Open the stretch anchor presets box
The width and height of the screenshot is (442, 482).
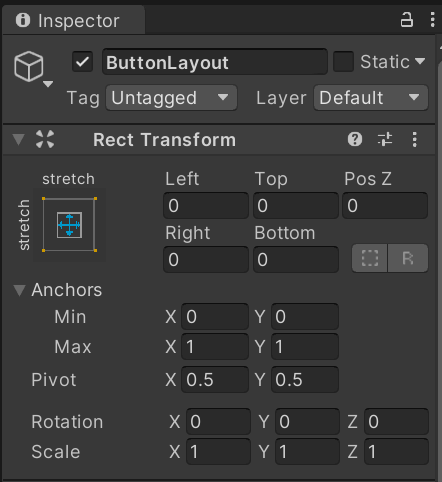pos(69,225)
